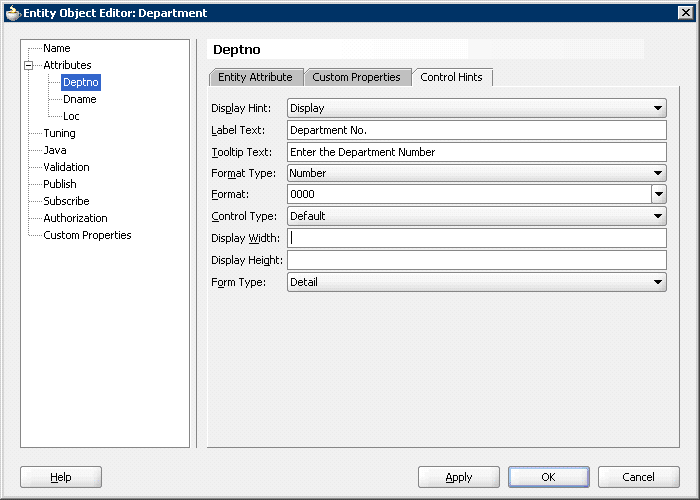
Task: Switch to the Entity Attribute tab
Action: pyautogui.click(x=255, y=77)
